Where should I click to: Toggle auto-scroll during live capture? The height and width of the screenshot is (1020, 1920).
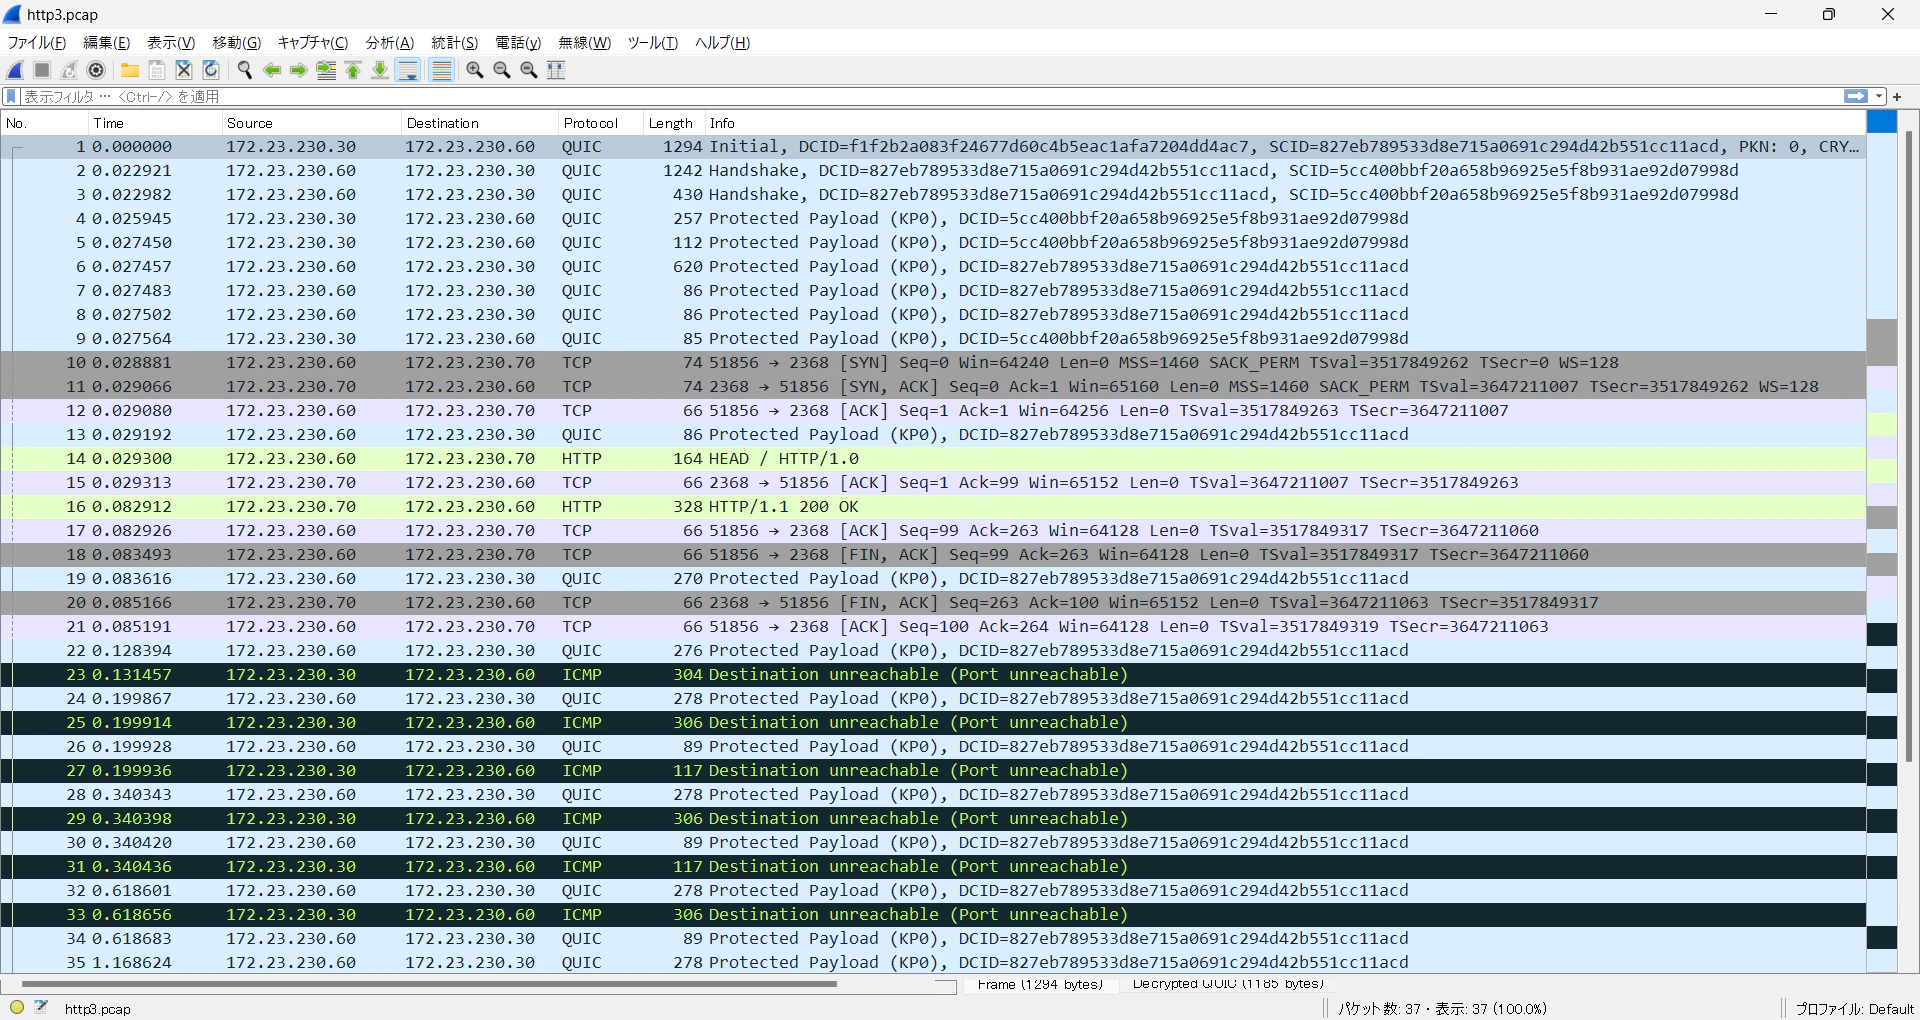[x=408, y=70]
